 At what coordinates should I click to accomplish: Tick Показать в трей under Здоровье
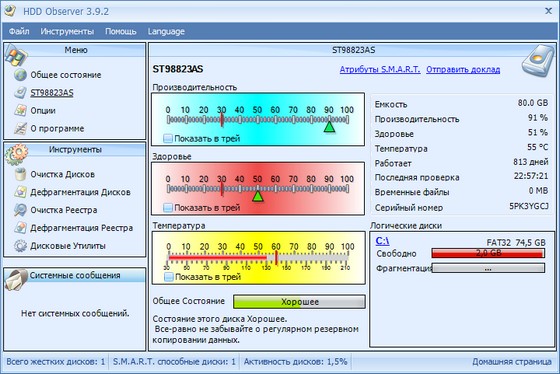168,208
